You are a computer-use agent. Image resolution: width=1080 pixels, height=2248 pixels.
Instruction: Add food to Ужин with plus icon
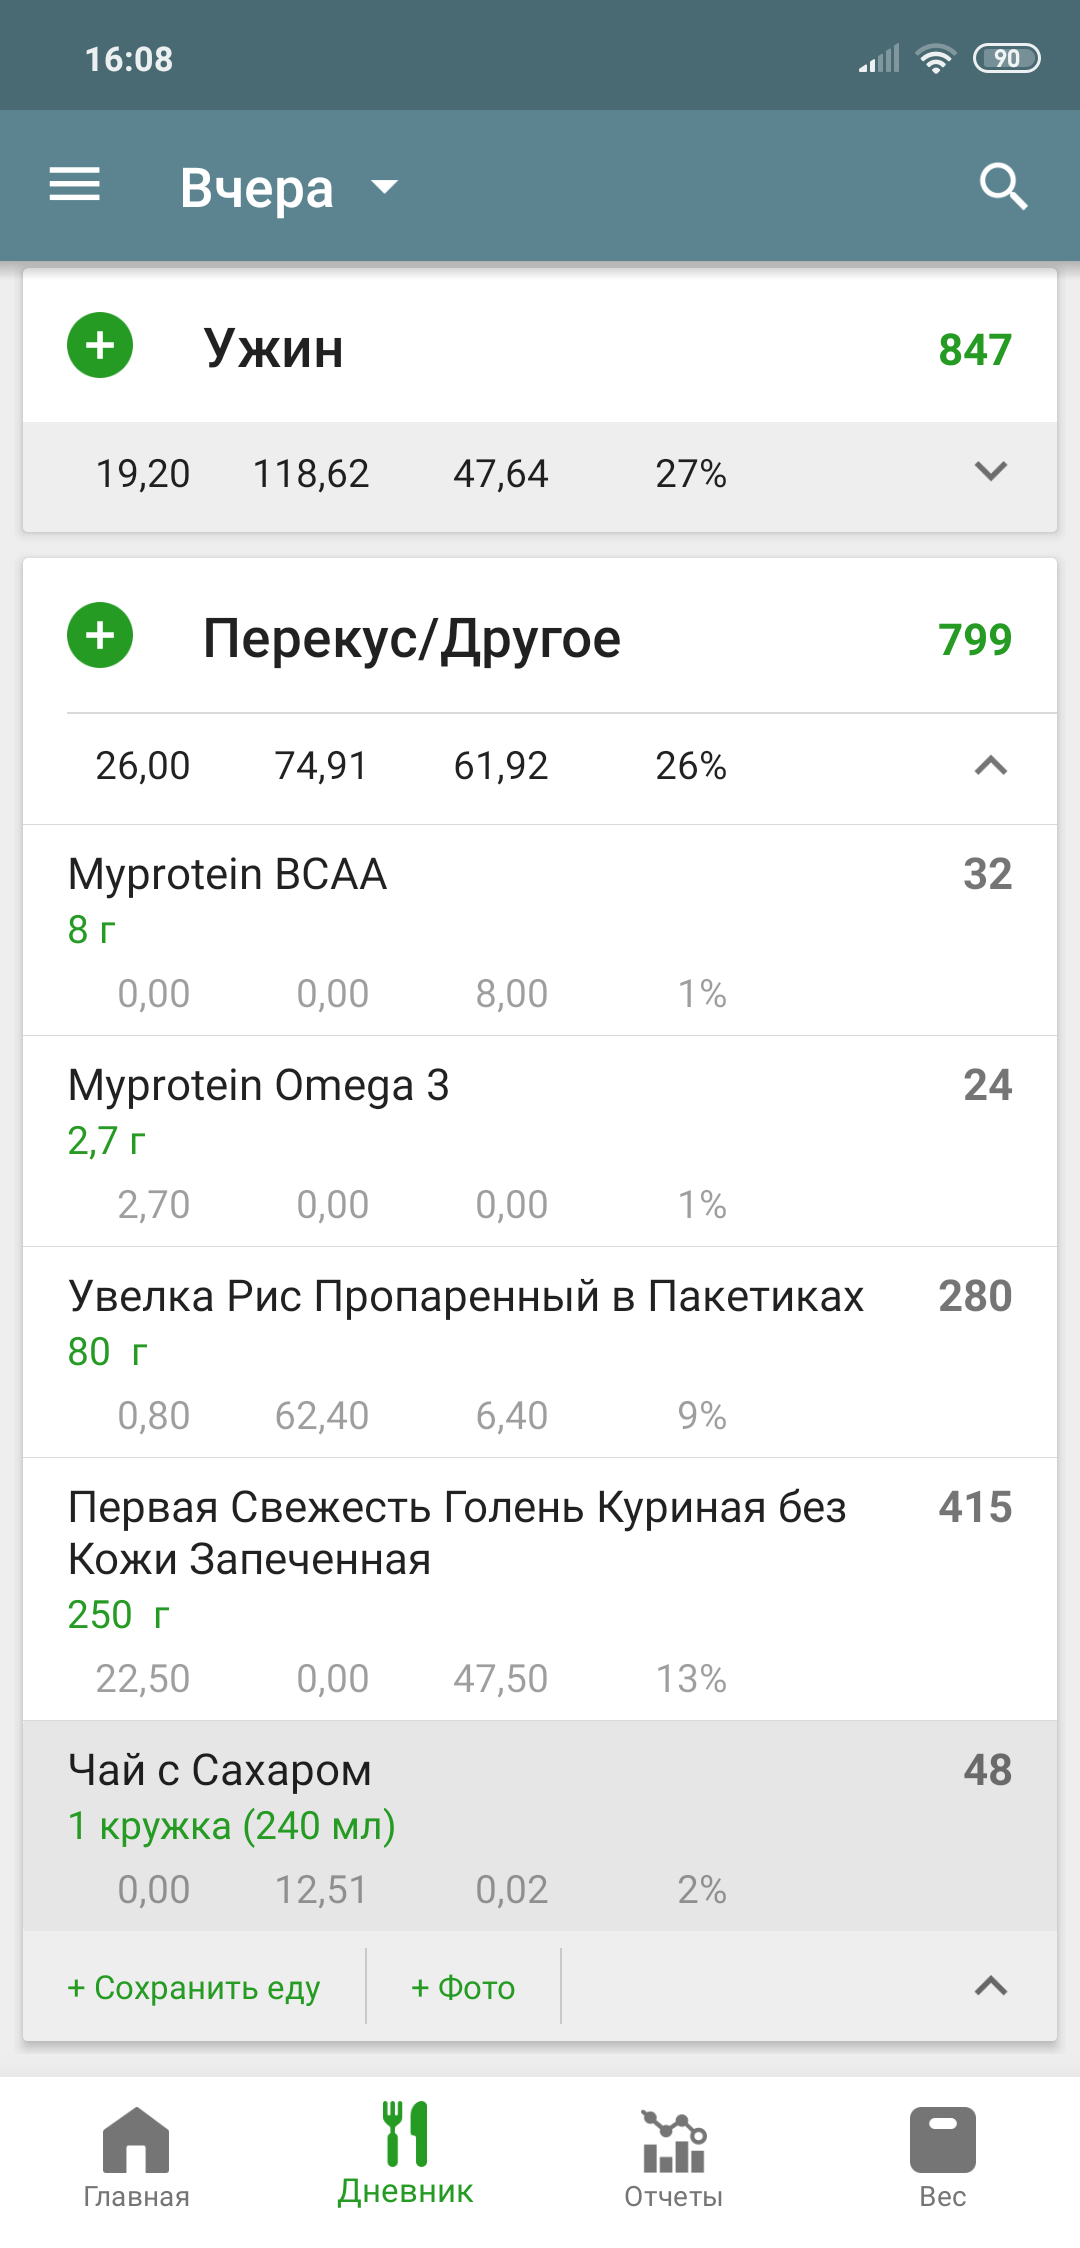point(100,346)
